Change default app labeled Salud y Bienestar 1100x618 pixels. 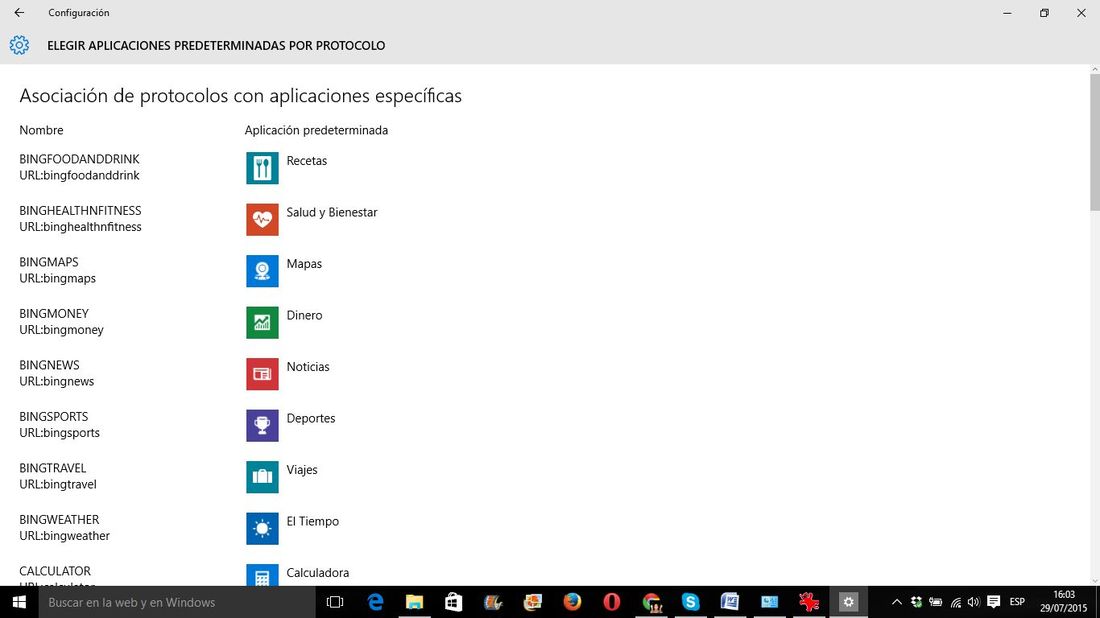click(332, 212)
